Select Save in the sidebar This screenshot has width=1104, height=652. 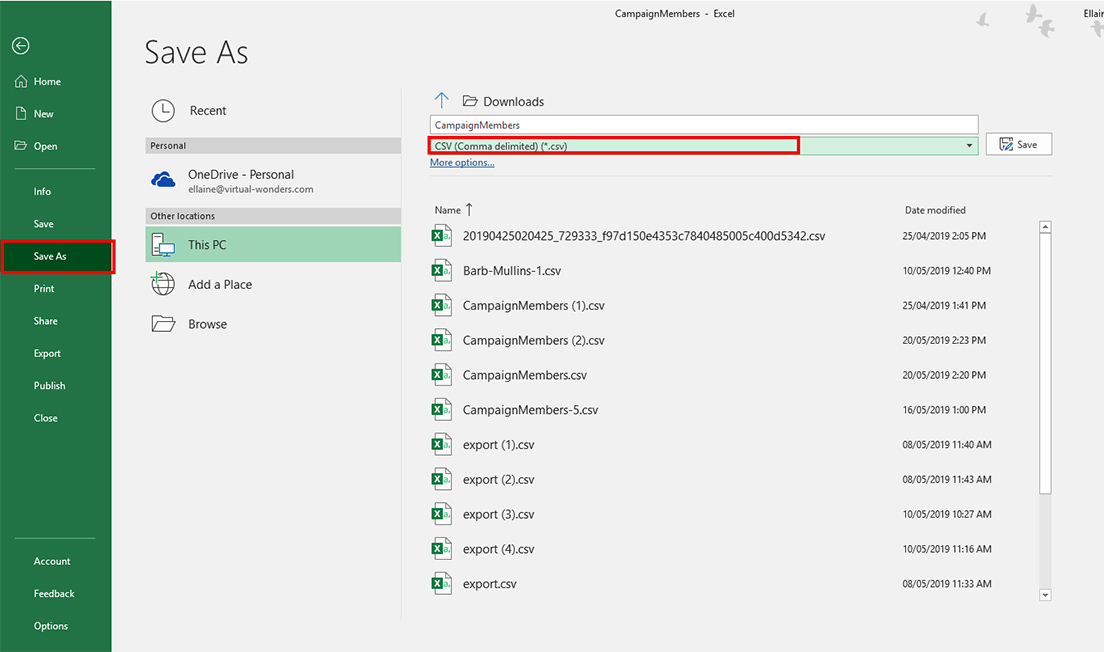click(x=44, y=224)
